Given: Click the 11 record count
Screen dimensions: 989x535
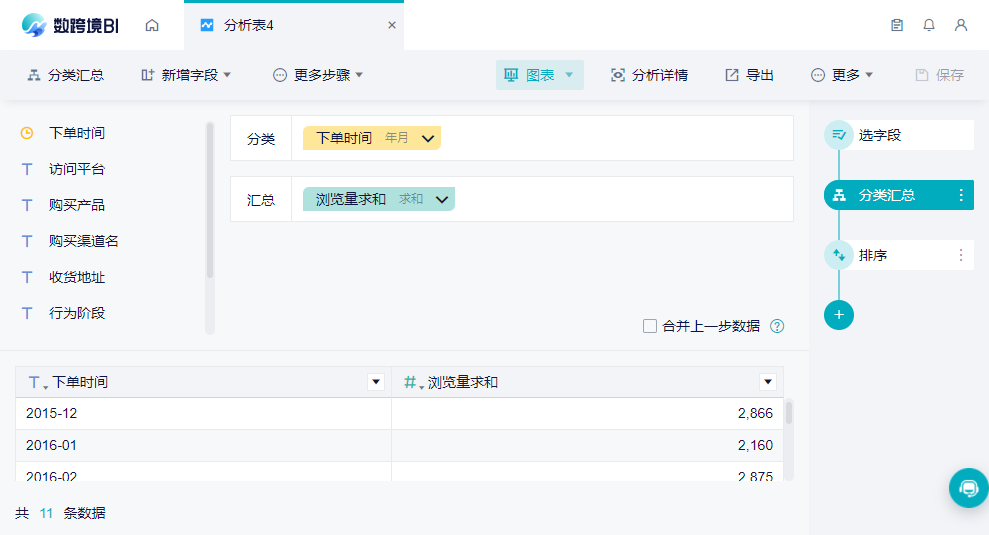Looking at the screenshot, I should coord(46,513).
